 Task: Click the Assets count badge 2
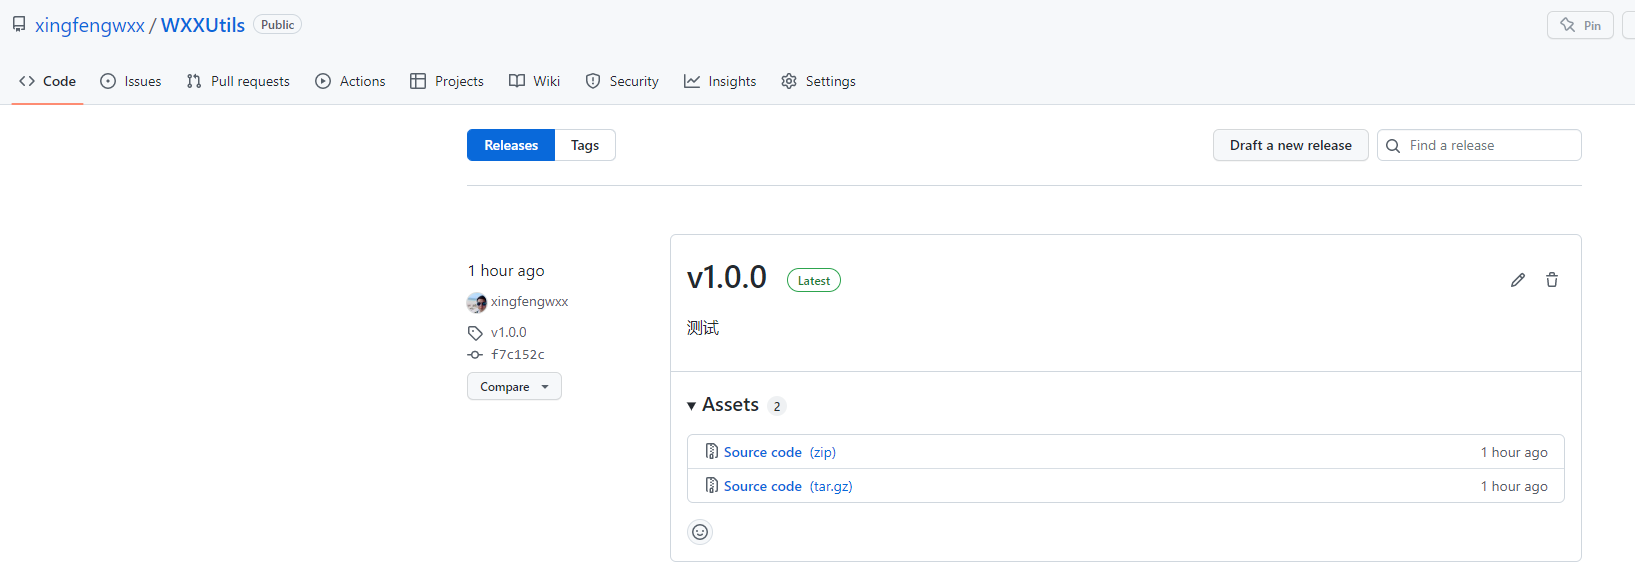click(777, 406)
